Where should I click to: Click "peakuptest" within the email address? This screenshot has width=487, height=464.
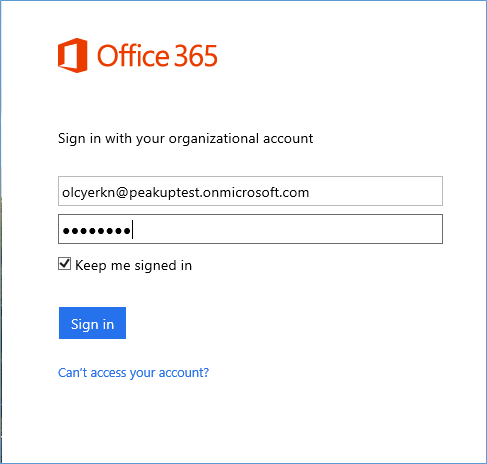point(164,193)
